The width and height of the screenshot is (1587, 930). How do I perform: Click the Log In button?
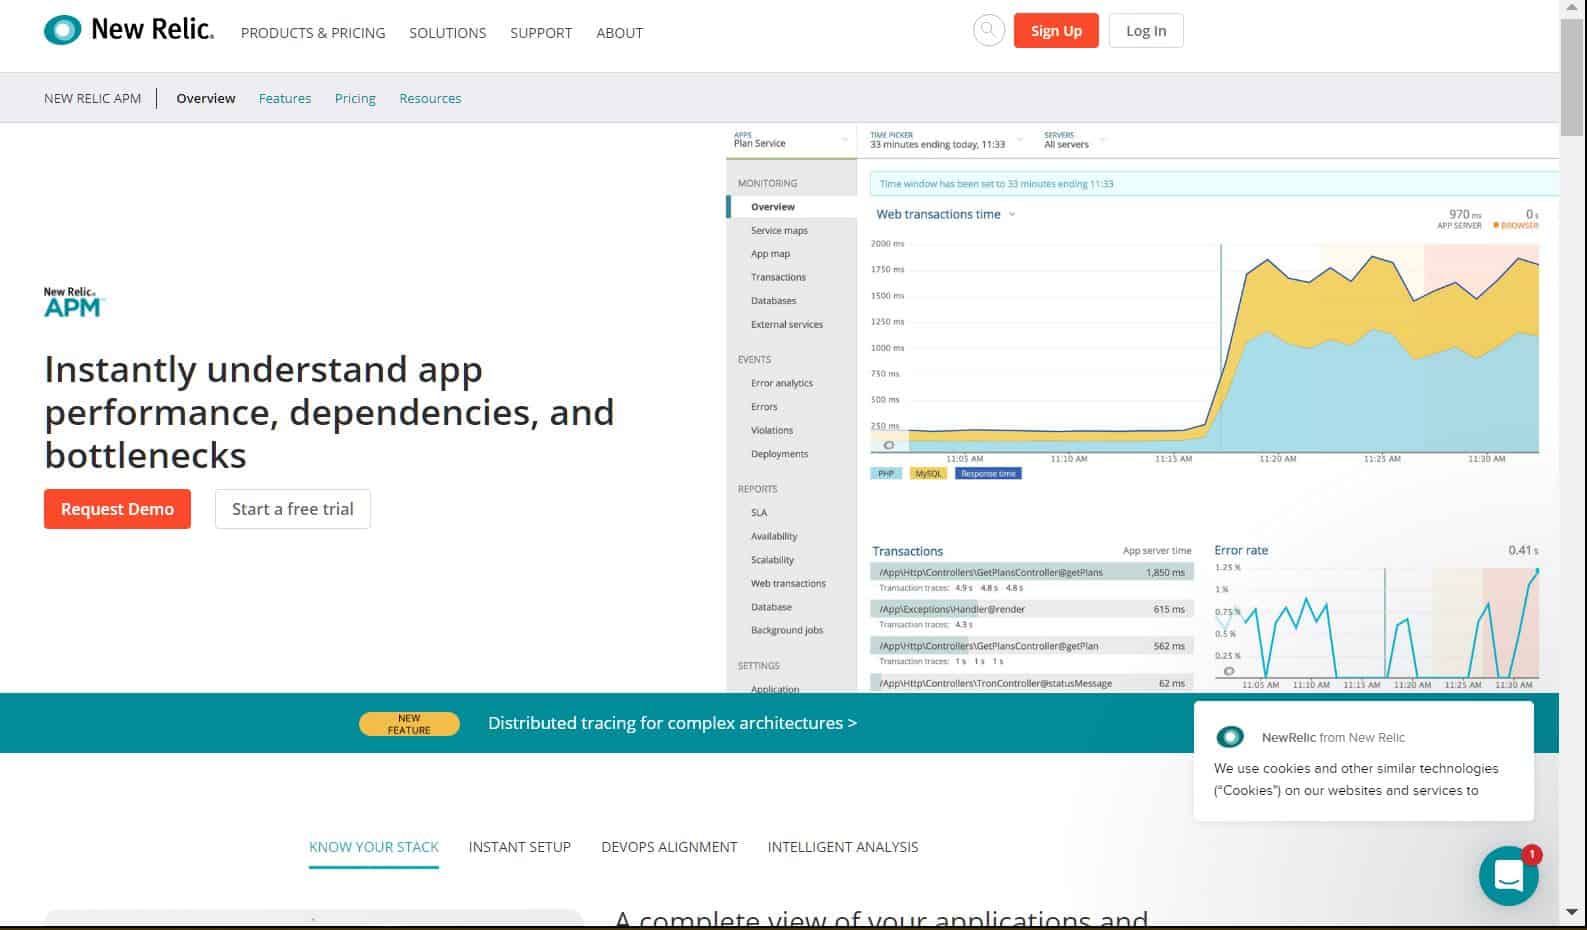[x=1146, y=31]
